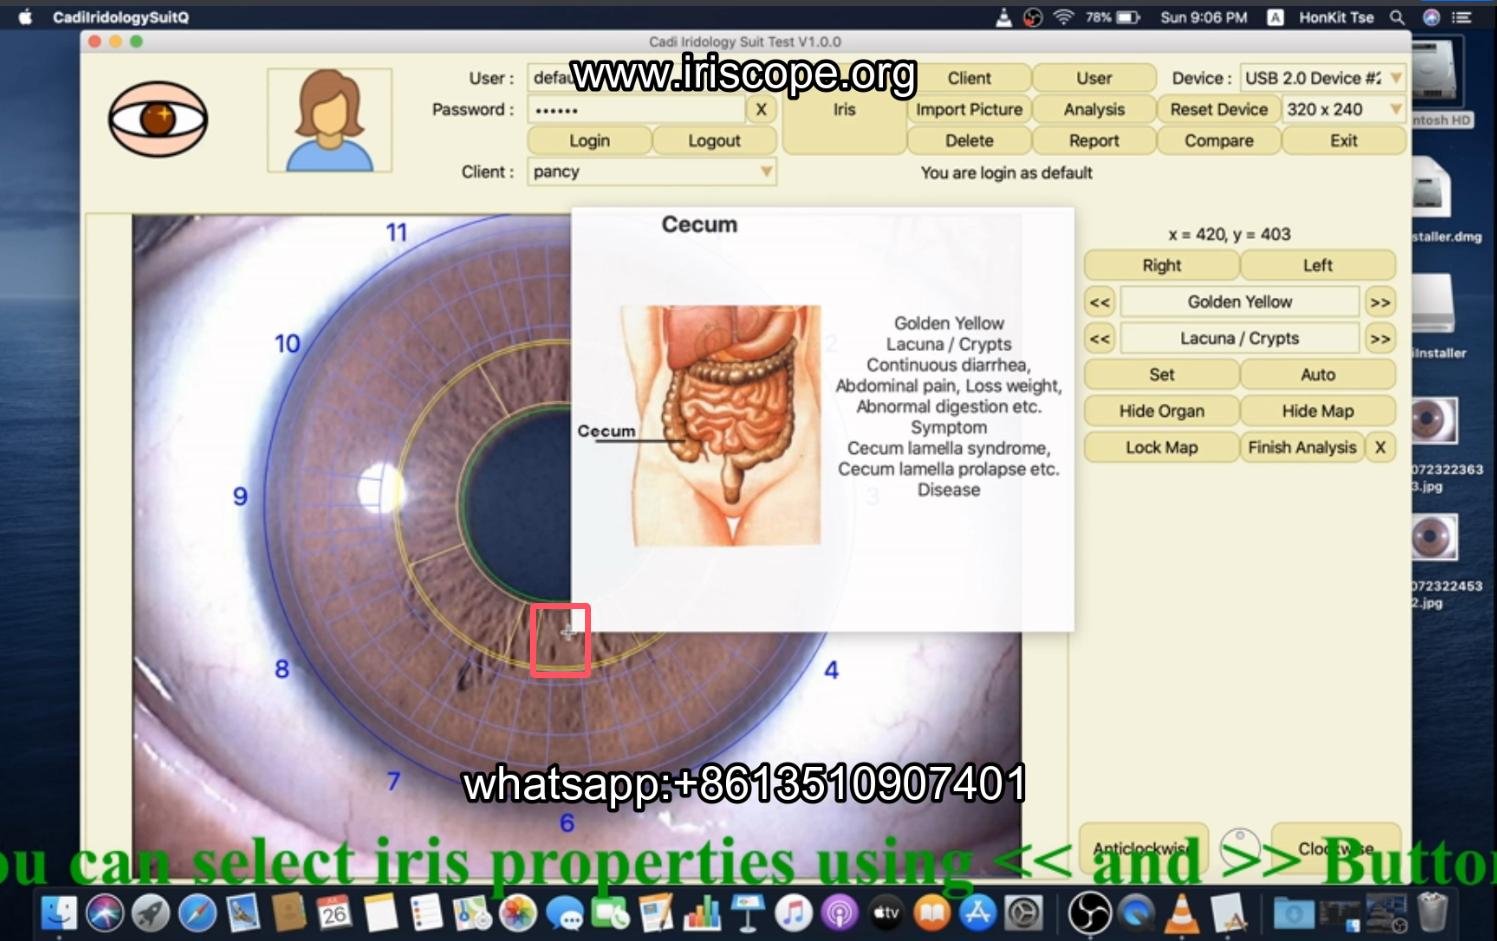The width and height of the screenshot is (1497, 941).
Task: Go to previous iris sign before Lacuna / Crypts
Action: click(x=1099, y=339)
